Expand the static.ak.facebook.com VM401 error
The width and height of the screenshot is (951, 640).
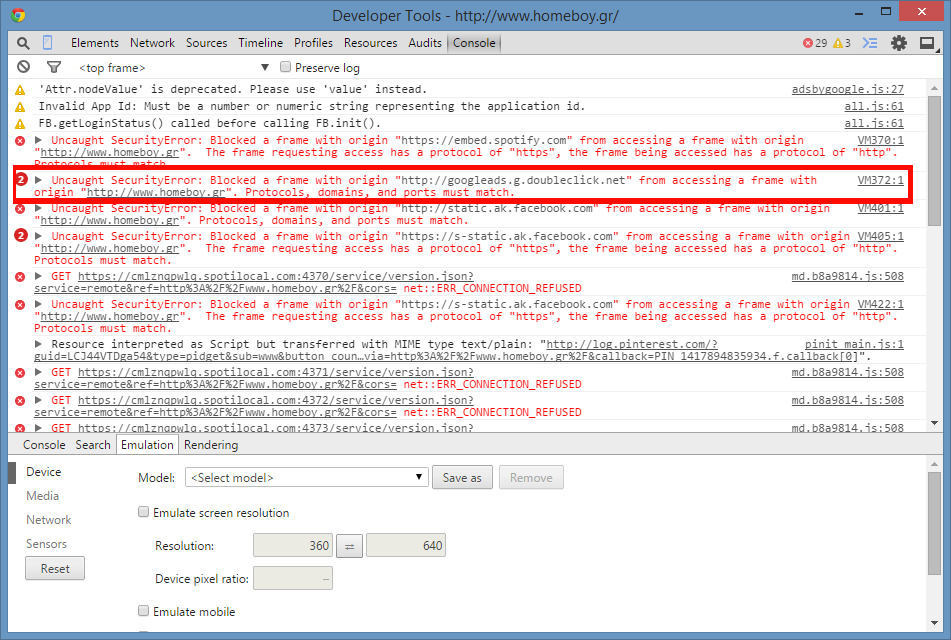click(39, 208)
